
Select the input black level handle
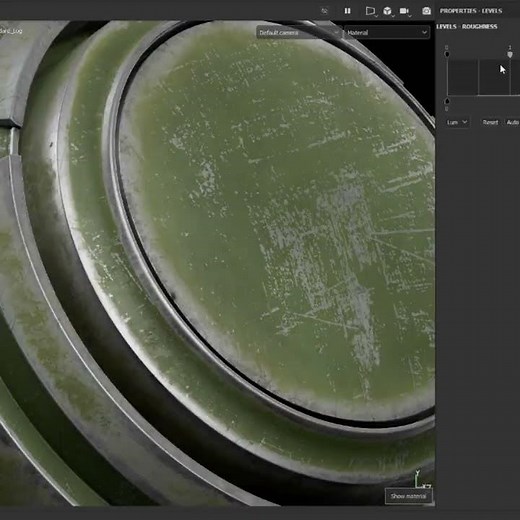point(447,54)
